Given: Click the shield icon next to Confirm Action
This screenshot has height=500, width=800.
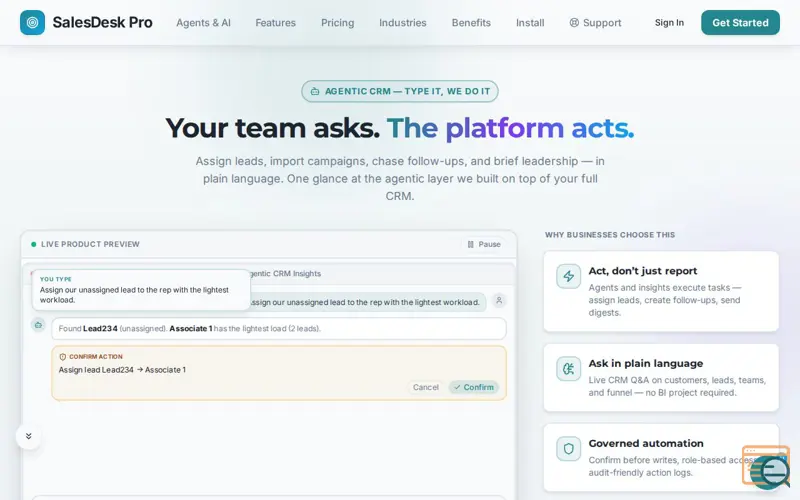Looking at the screenshot, I should [63, 357].
